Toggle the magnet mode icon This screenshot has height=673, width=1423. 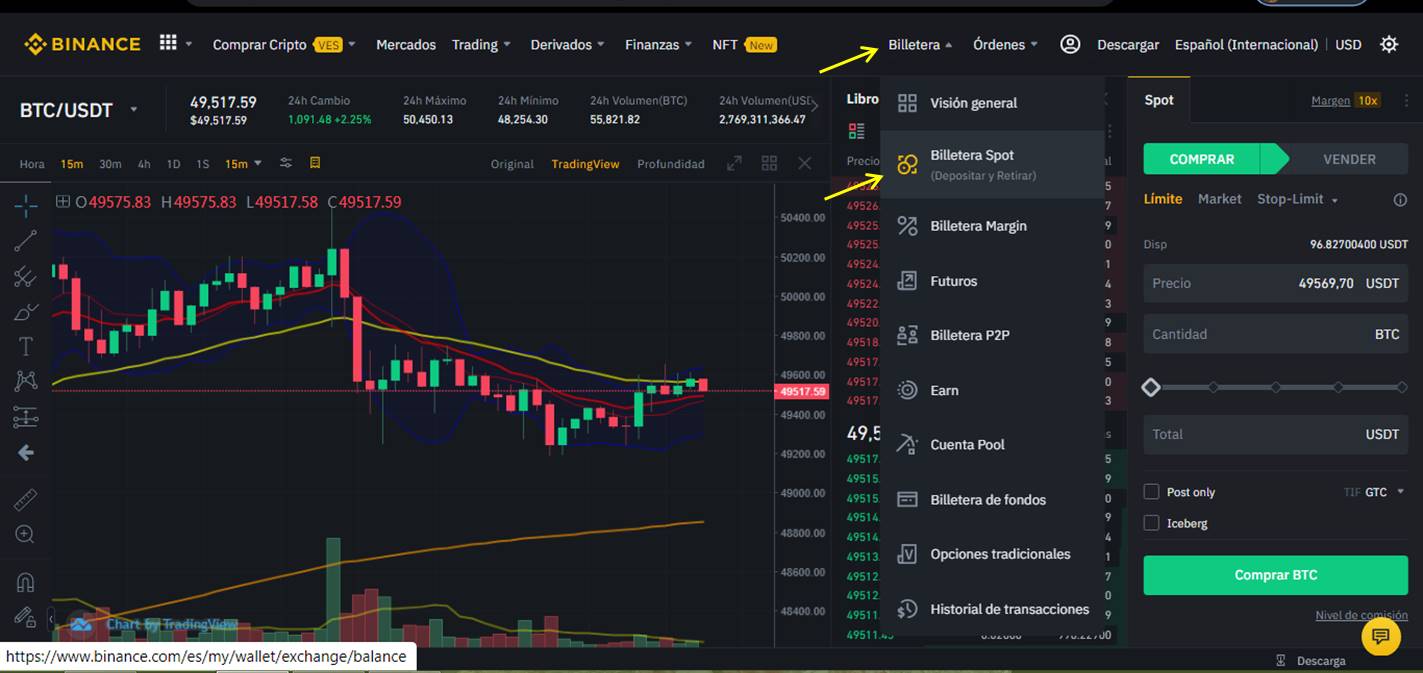click(x=26, y=582)
